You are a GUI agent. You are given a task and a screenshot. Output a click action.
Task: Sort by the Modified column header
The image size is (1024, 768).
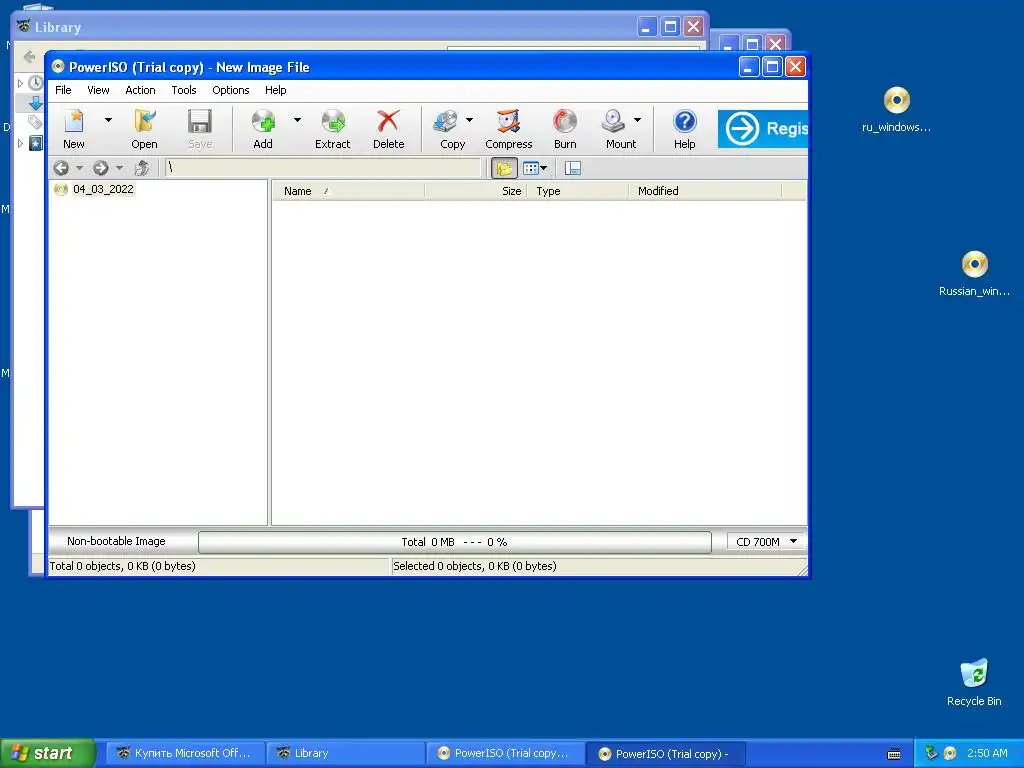click(705, 191)
